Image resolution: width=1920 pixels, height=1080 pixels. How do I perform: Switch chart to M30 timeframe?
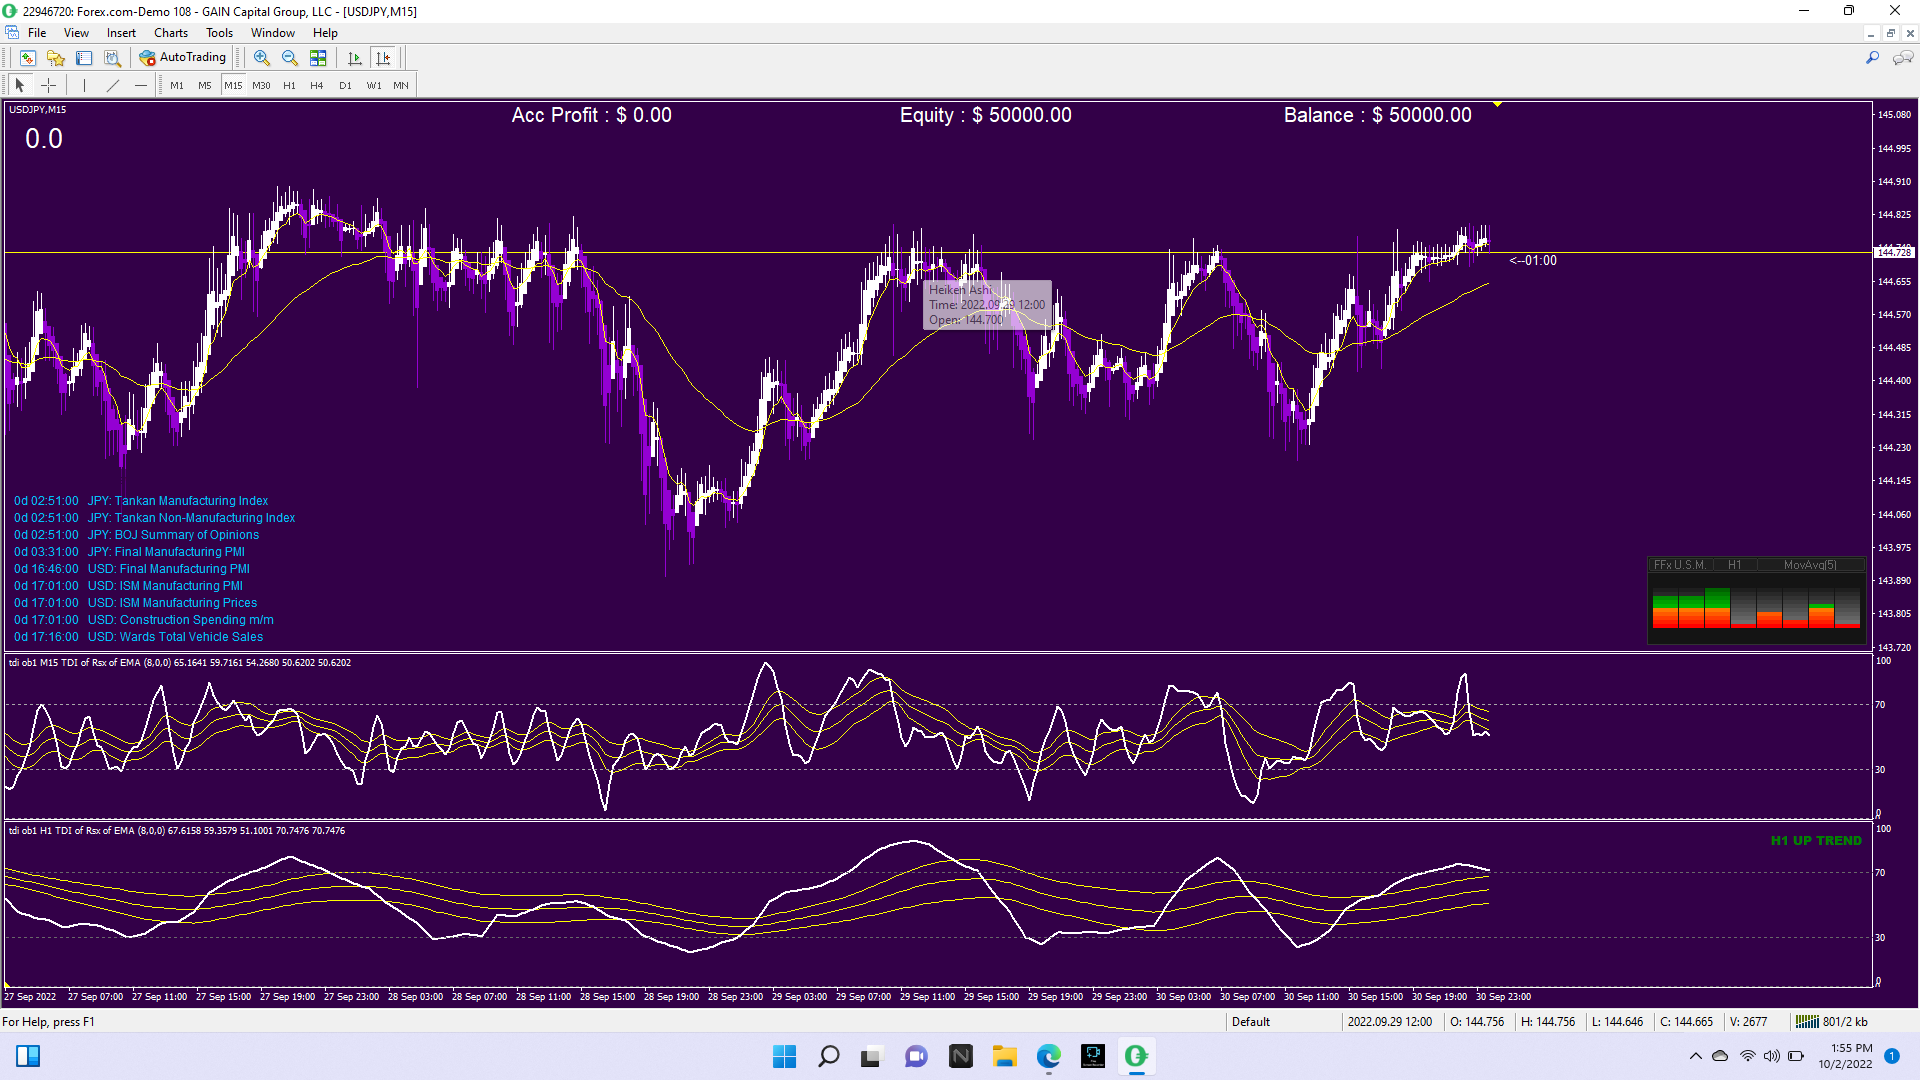pos(261,85)
